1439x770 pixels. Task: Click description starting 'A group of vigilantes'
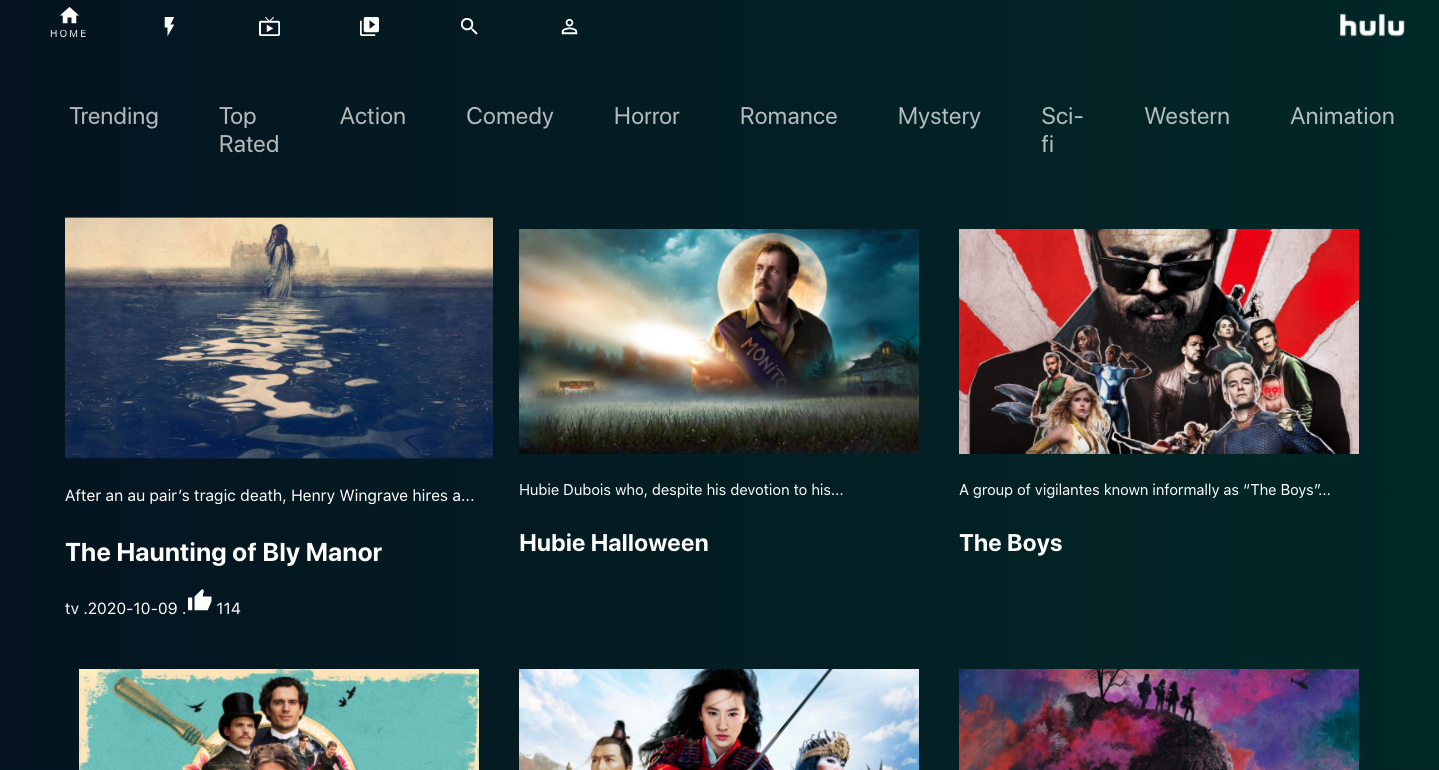point(1145,490)
